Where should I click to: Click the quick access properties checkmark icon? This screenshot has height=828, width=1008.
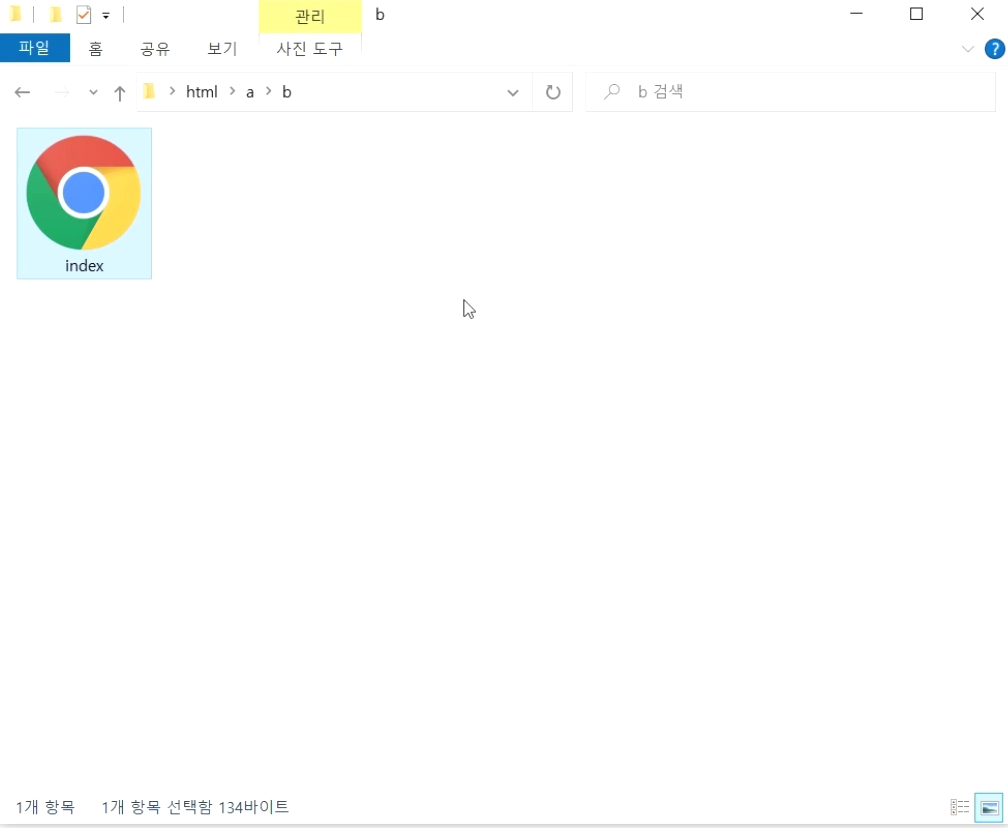84,14
